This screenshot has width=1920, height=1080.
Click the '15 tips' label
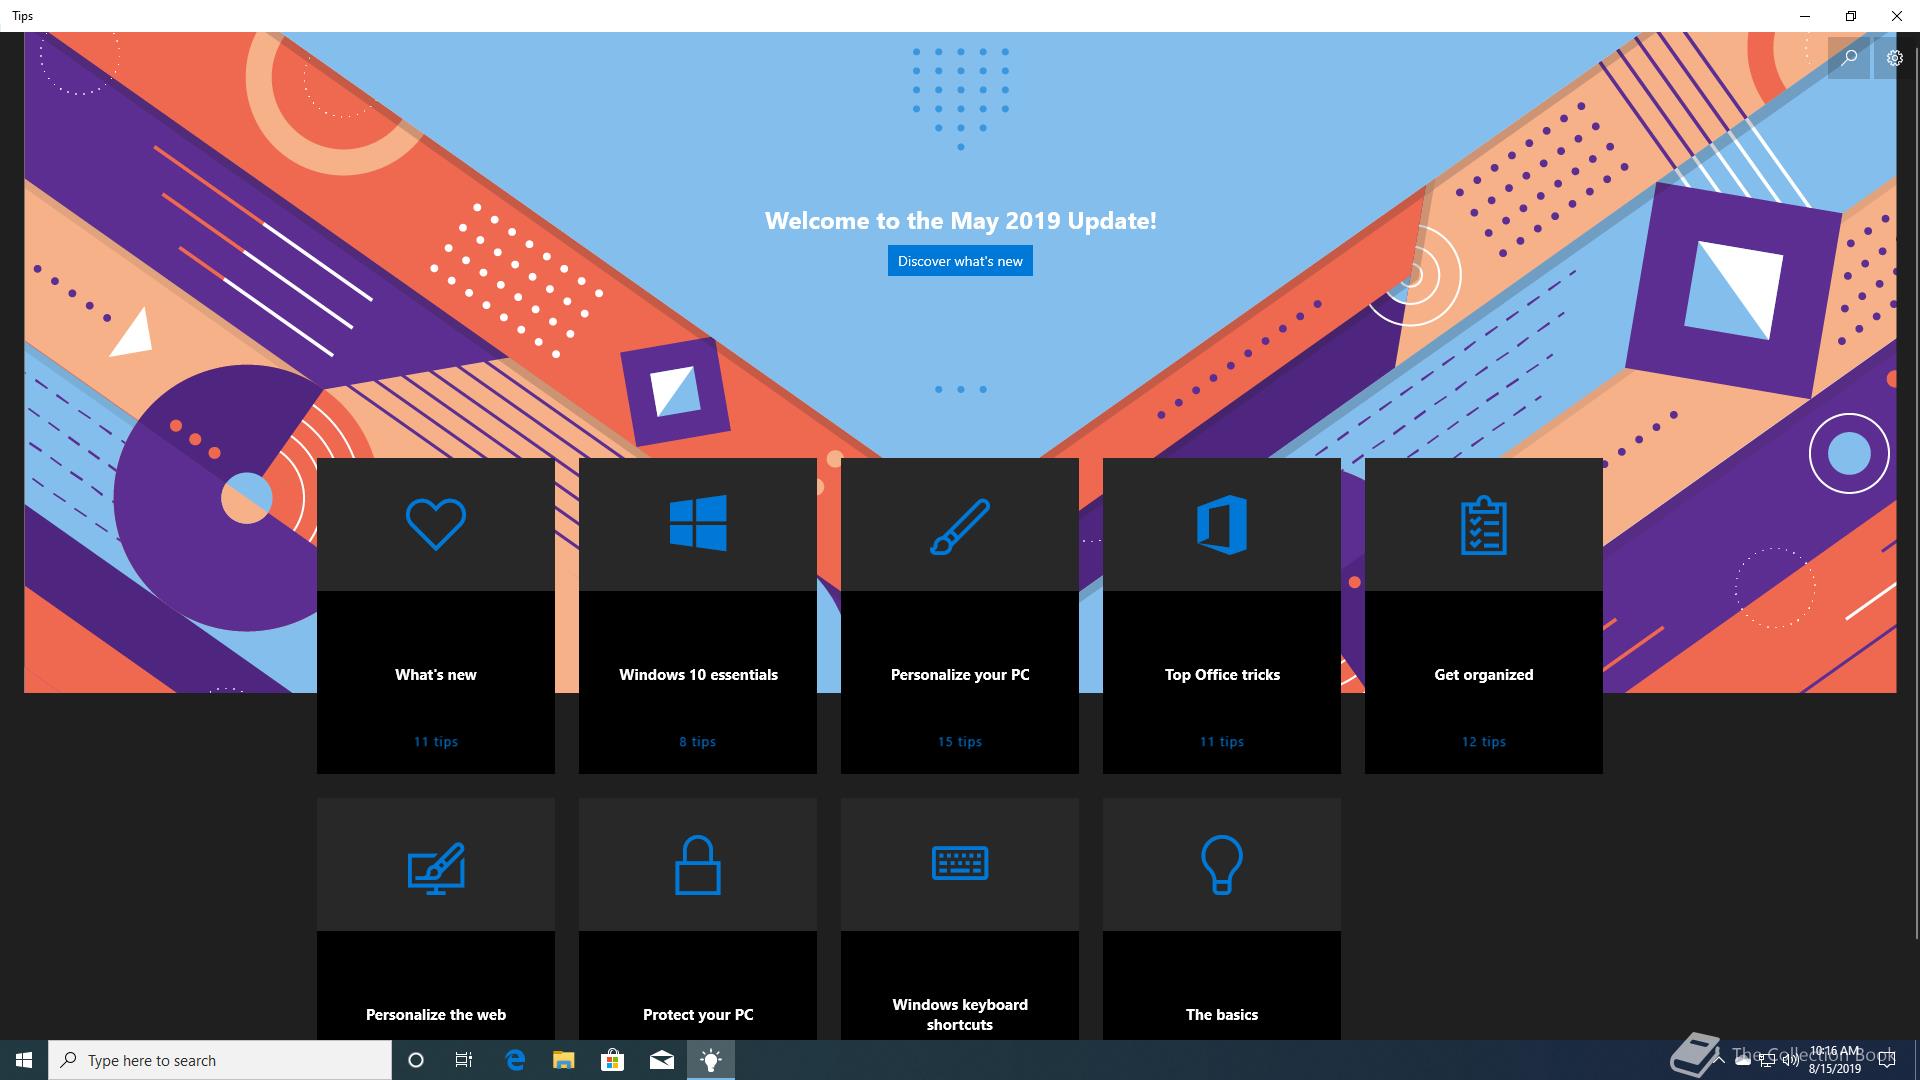[x=960, y=742]
